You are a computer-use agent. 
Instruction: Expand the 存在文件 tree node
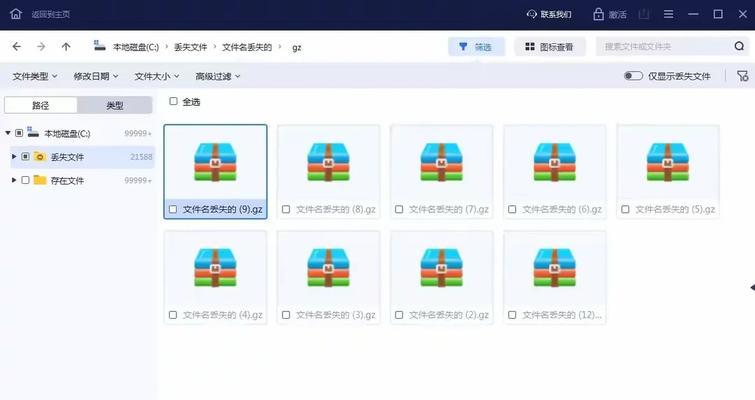(14, 180)
